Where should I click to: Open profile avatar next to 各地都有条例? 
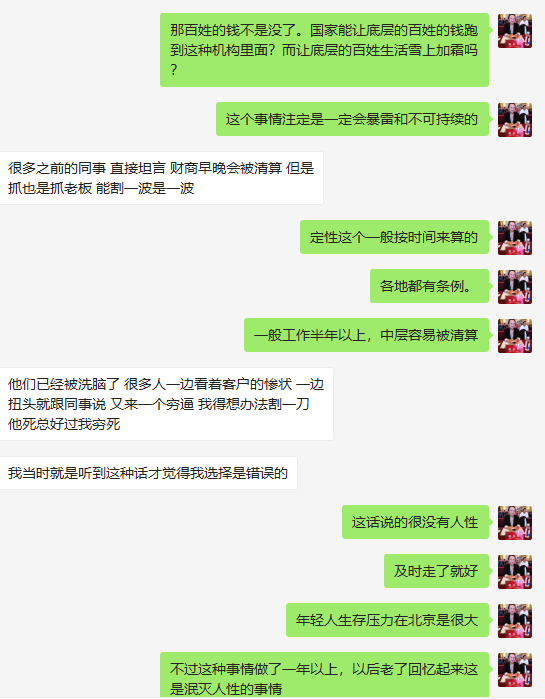coord(515,287)
